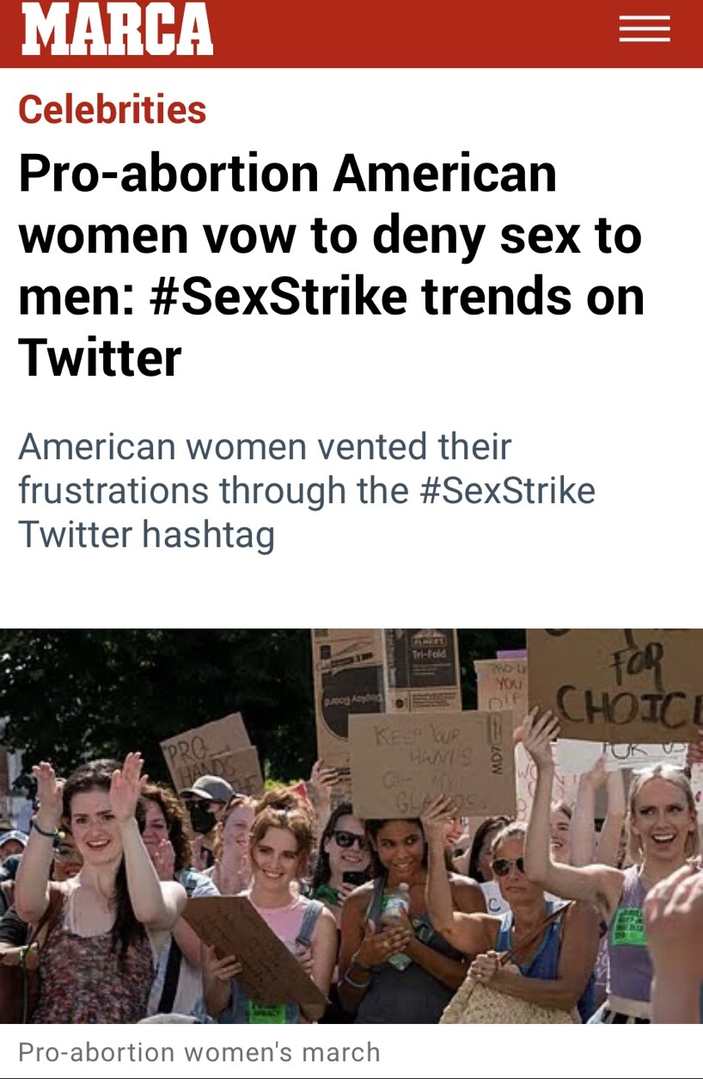Click the "KEEP YOUR HANDS" cardboard sign

pyautogui.click(x=417, y=762)
